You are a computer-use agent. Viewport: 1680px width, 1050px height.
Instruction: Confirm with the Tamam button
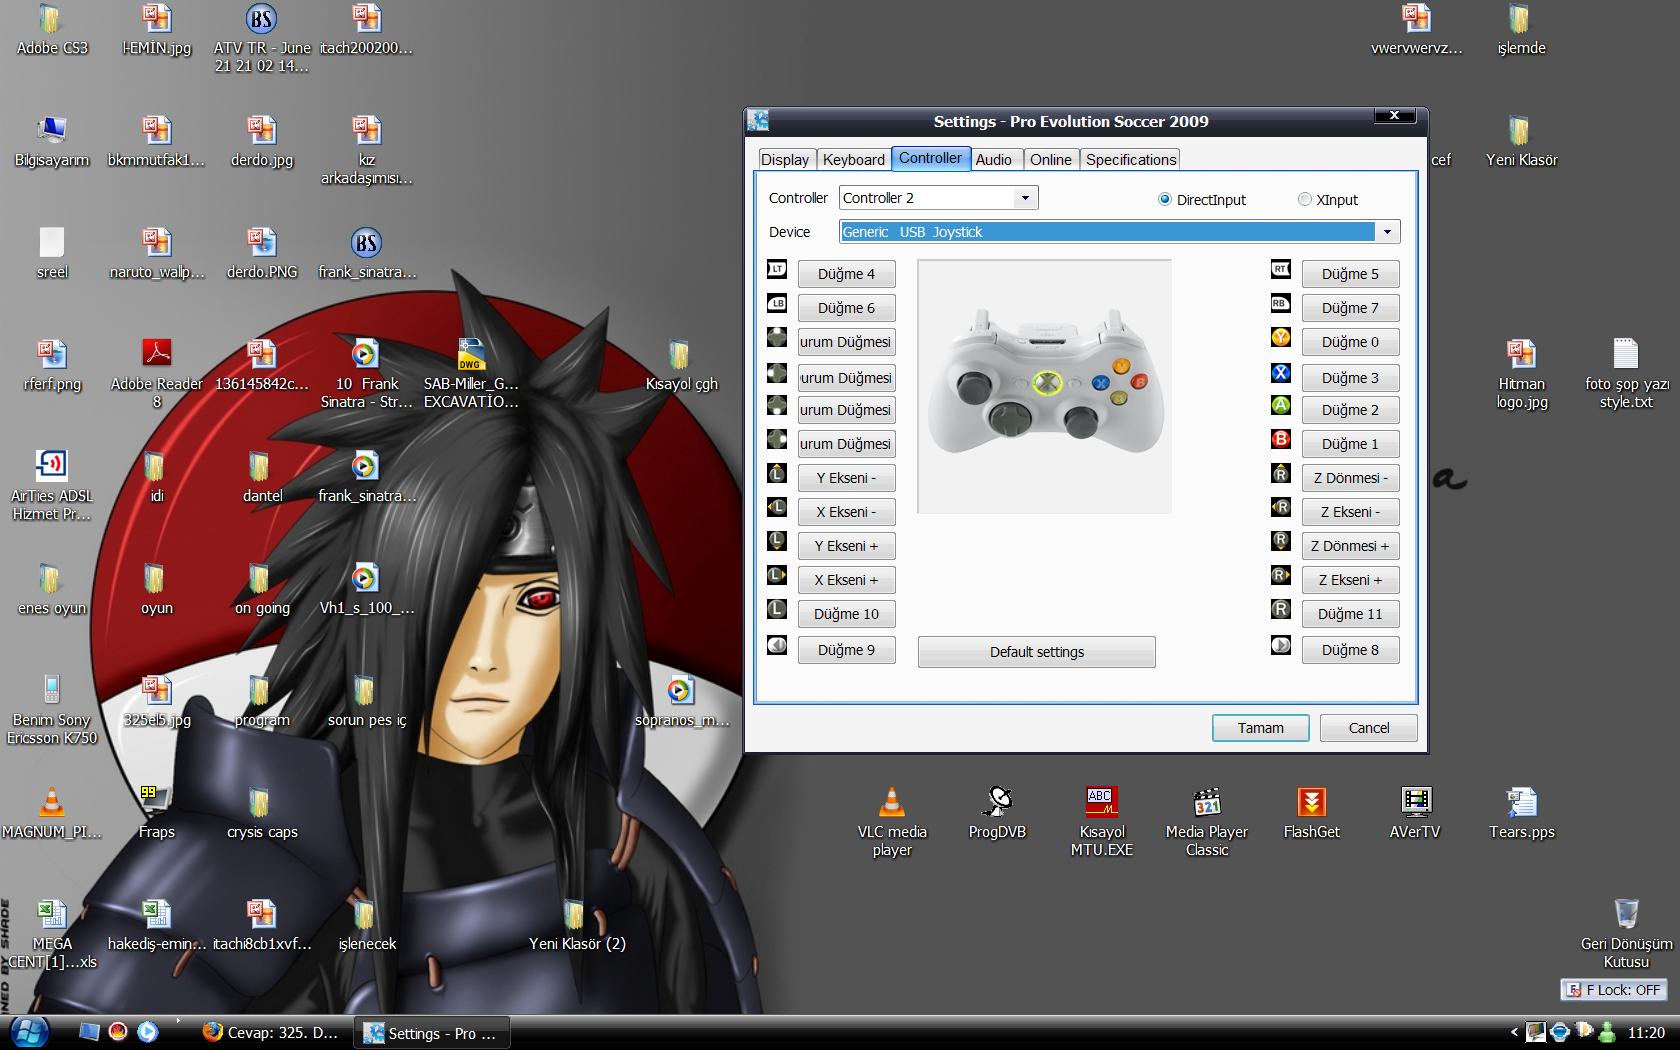click(1261, 728)
